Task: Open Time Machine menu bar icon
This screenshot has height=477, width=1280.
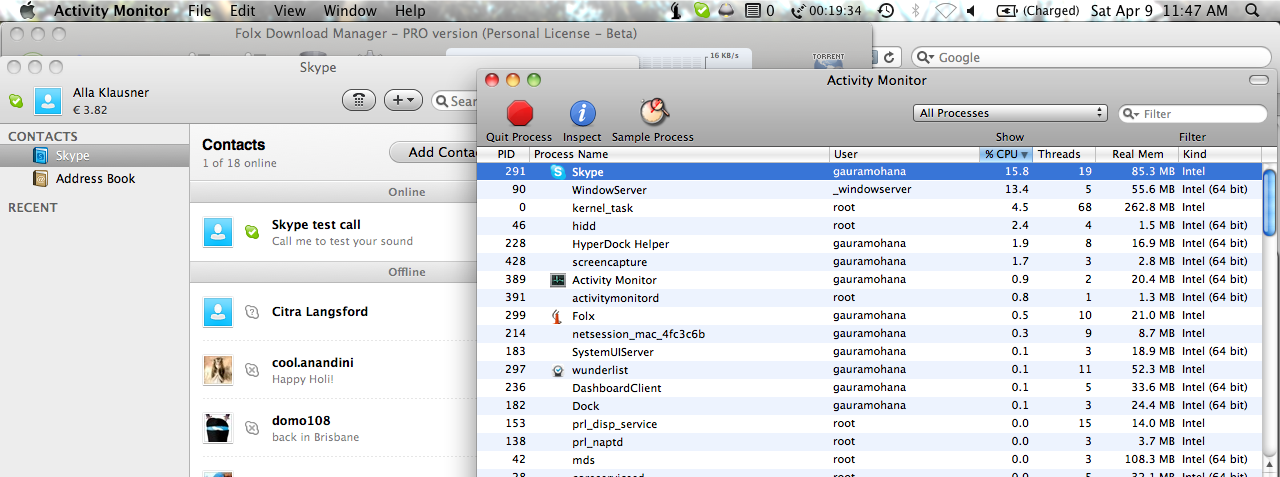Action: pos(887,11)
